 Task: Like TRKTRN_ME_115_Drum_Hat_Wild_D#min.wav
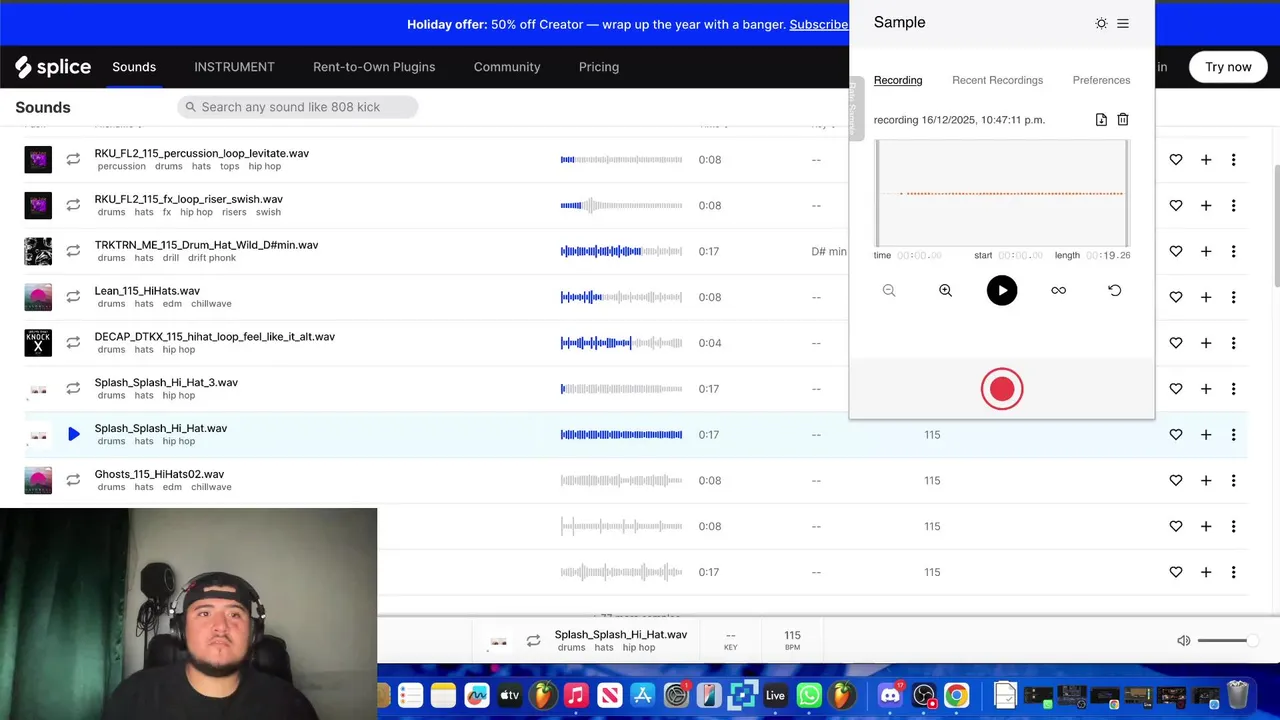1176,251
